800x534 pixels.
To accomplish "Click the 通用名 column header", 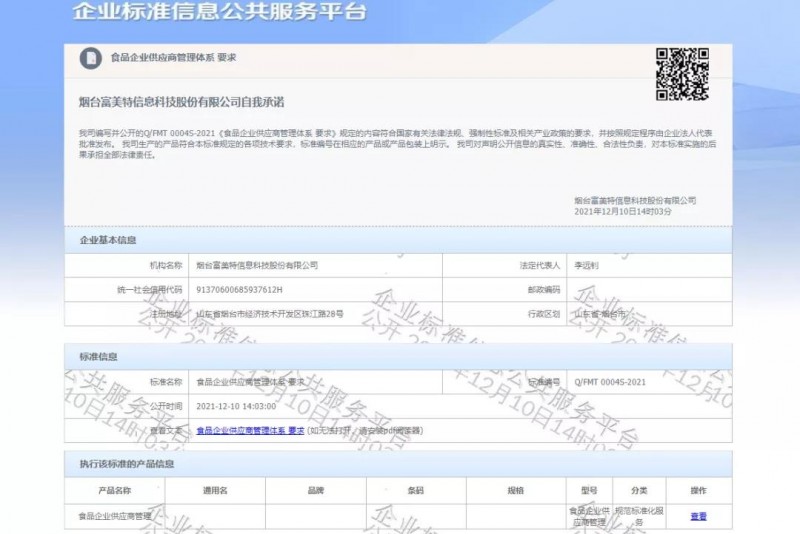I will (x=215, y=491).
